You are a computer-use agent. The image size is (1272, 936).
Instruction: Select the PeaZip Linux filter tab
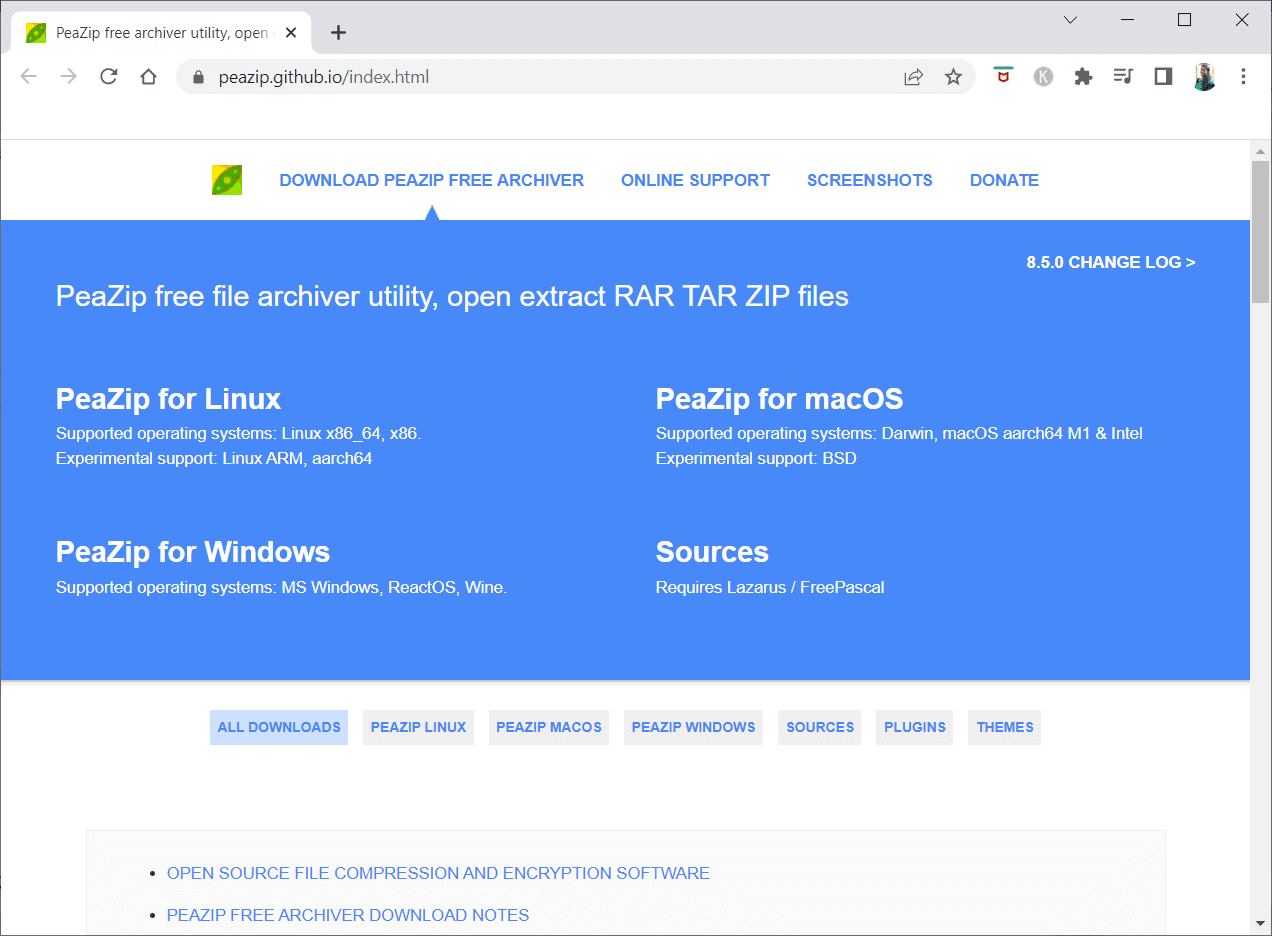(x=418, y=727)
